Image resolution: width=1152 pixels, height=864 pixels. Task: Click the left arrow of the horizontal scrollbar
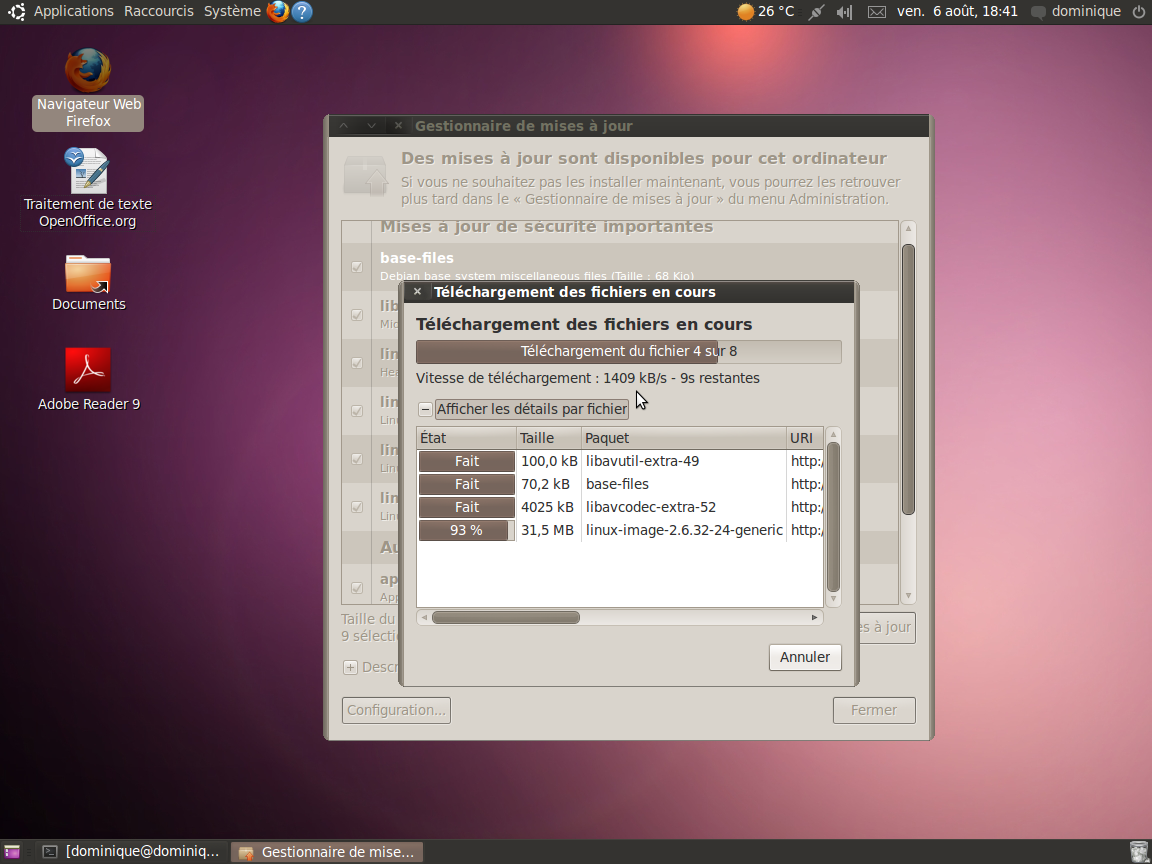(x=424, y=617)
